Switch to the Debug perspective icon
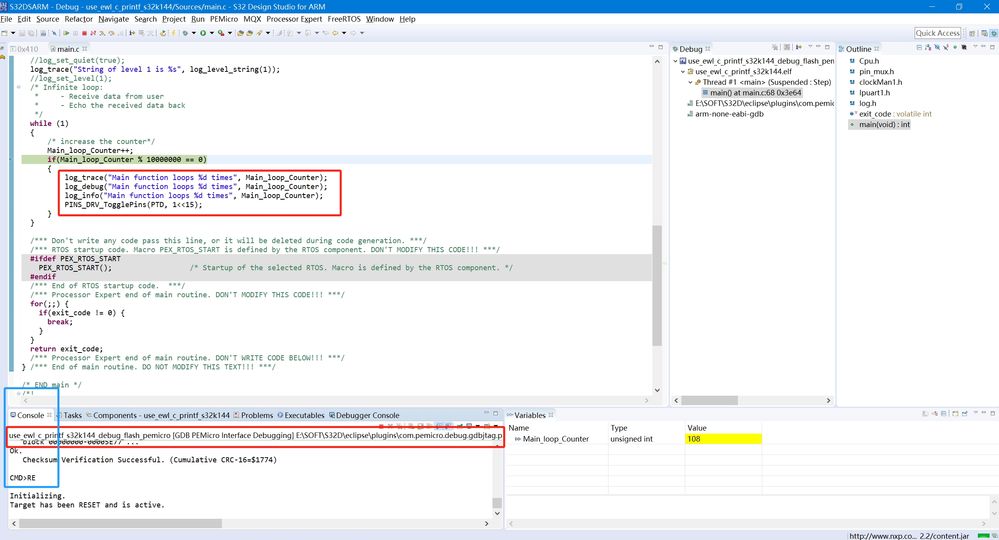The image size is (999, 540). pos(993,33)
